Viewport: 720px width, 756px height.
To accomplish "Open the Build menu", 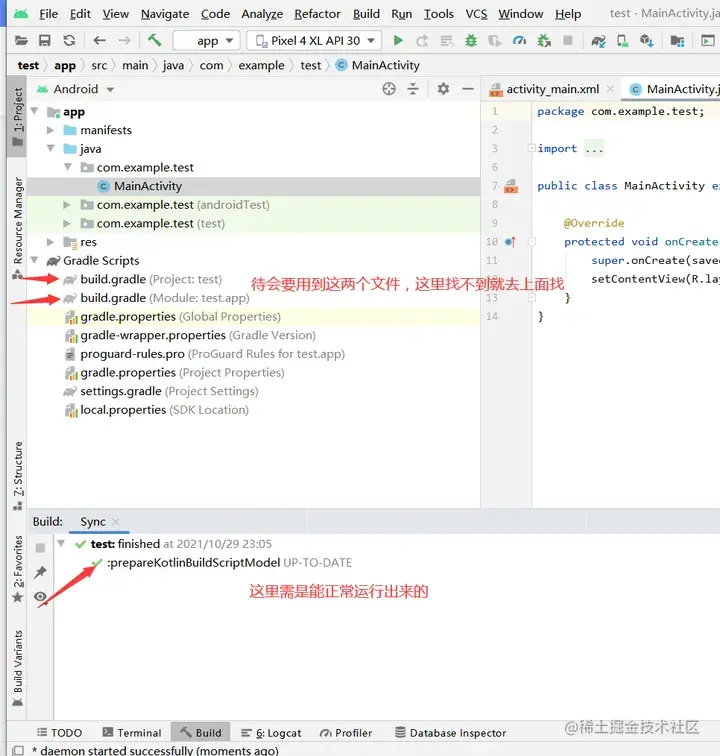I will tap(366, 14).
